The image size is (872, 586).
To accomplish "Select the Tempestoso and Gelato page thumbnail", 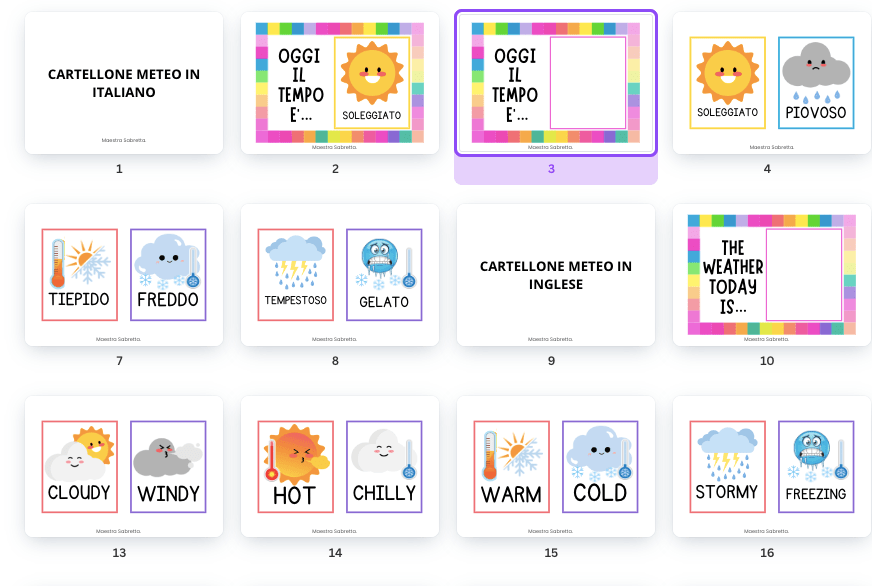I will pos(340,275).
